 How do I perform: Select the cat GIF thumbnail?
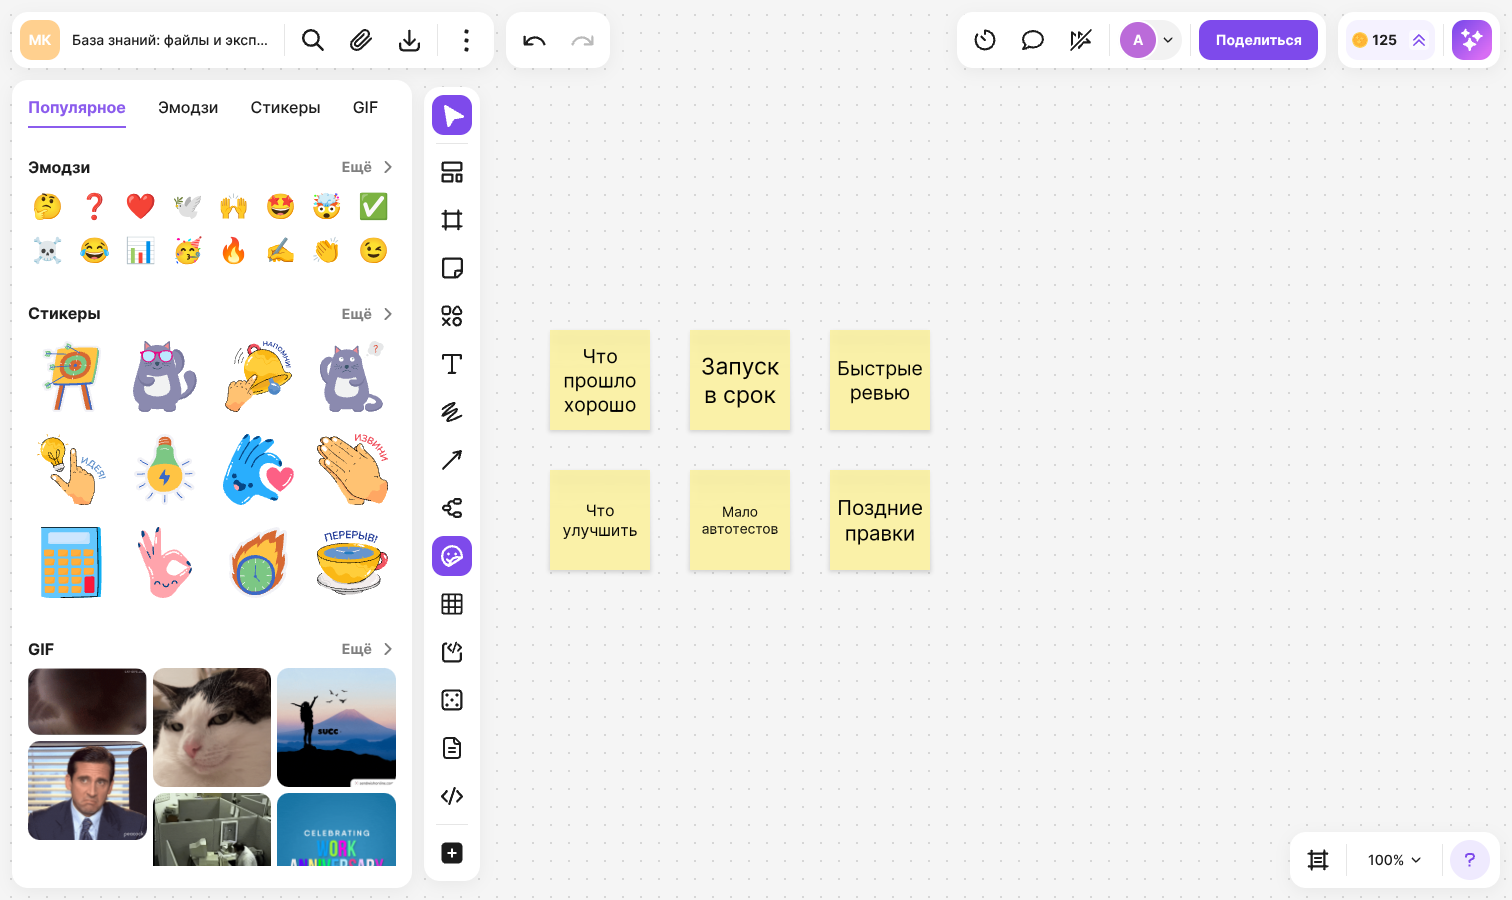[x=212, y=727]
